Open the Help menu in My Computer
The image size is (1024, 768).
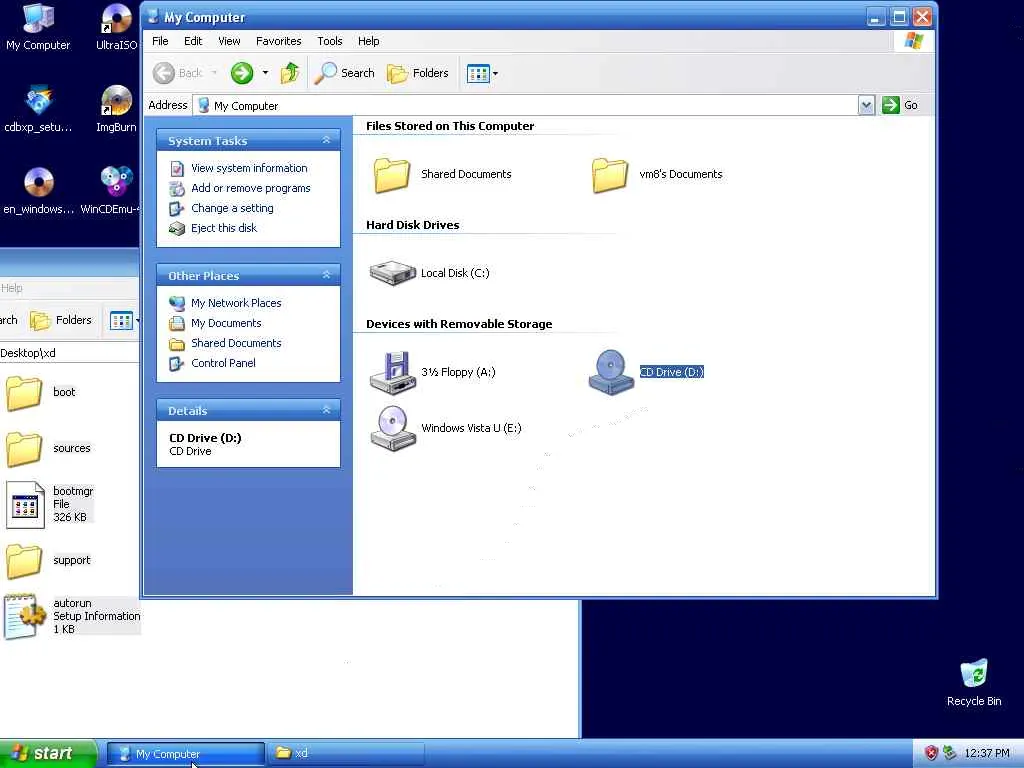[x=368, y=41]
